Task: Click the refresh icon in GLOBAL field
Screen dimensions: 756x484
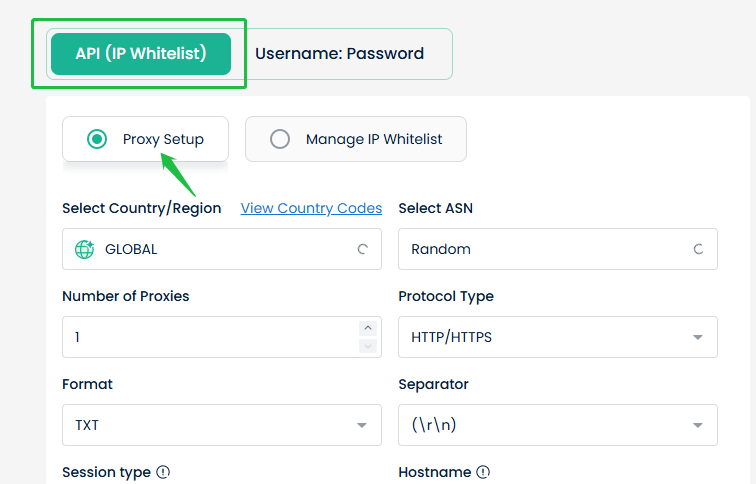Action: (x=363, y=249)
